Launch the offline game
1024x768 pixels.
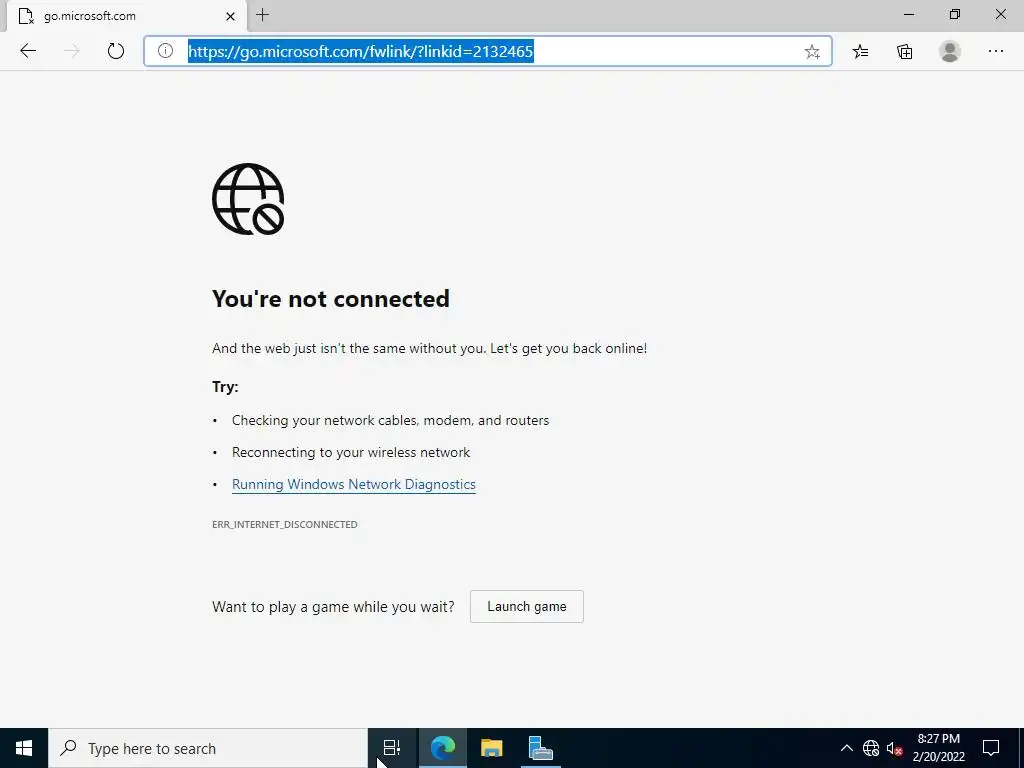click(526, 607)
